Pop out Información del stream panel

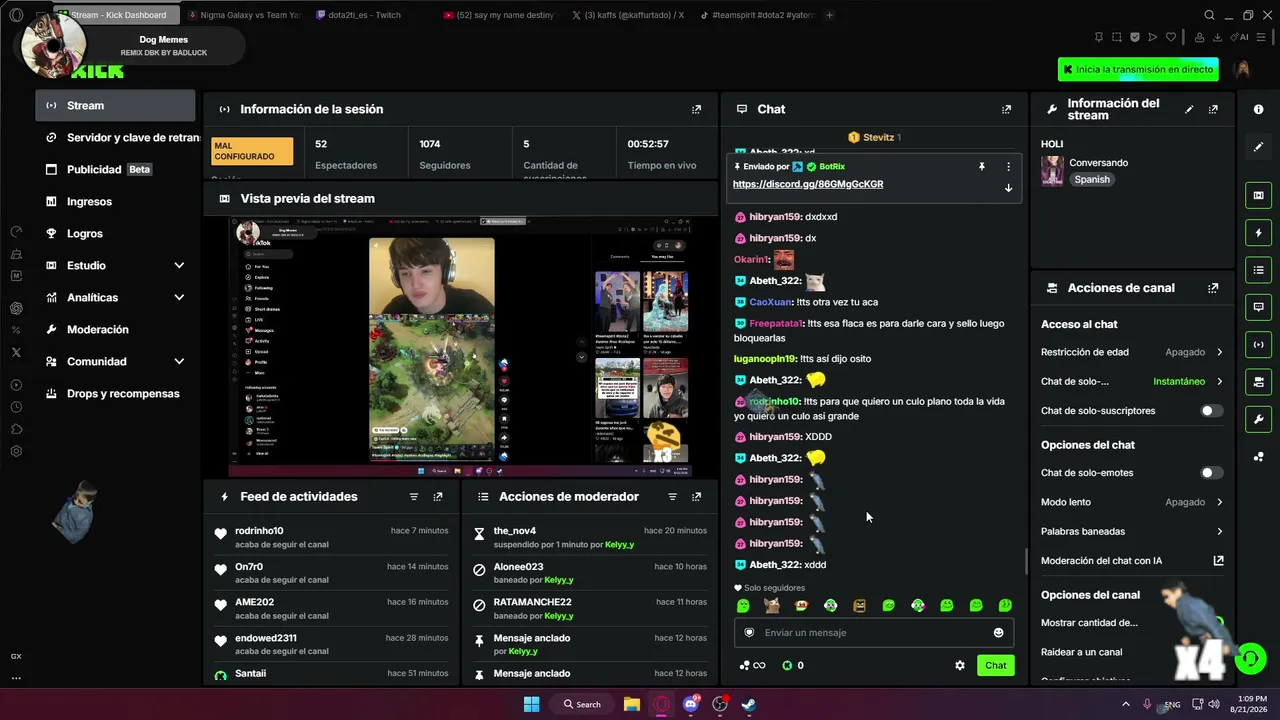pos(1213,109)
